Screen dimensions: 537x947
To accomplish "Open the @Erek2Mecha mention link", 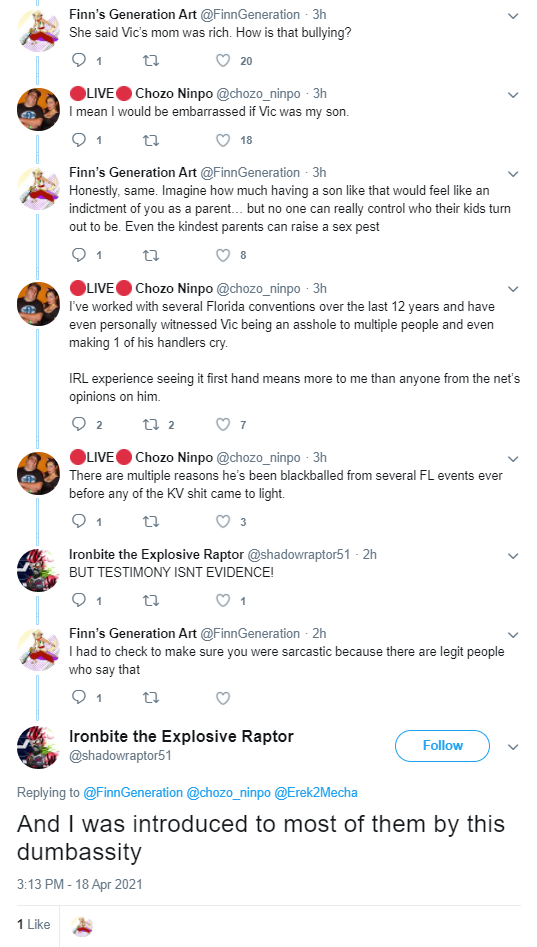I will click(x=316, y=792).
